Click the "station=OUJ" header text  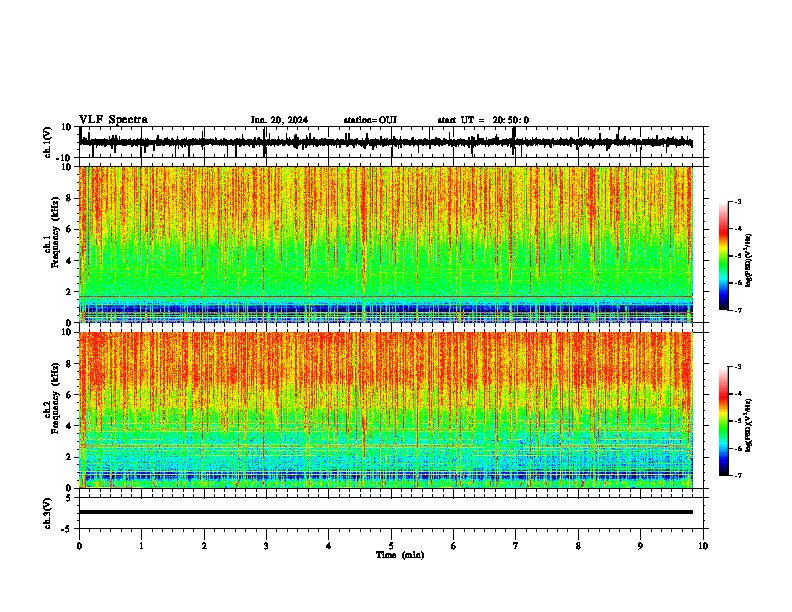(370, 120)
